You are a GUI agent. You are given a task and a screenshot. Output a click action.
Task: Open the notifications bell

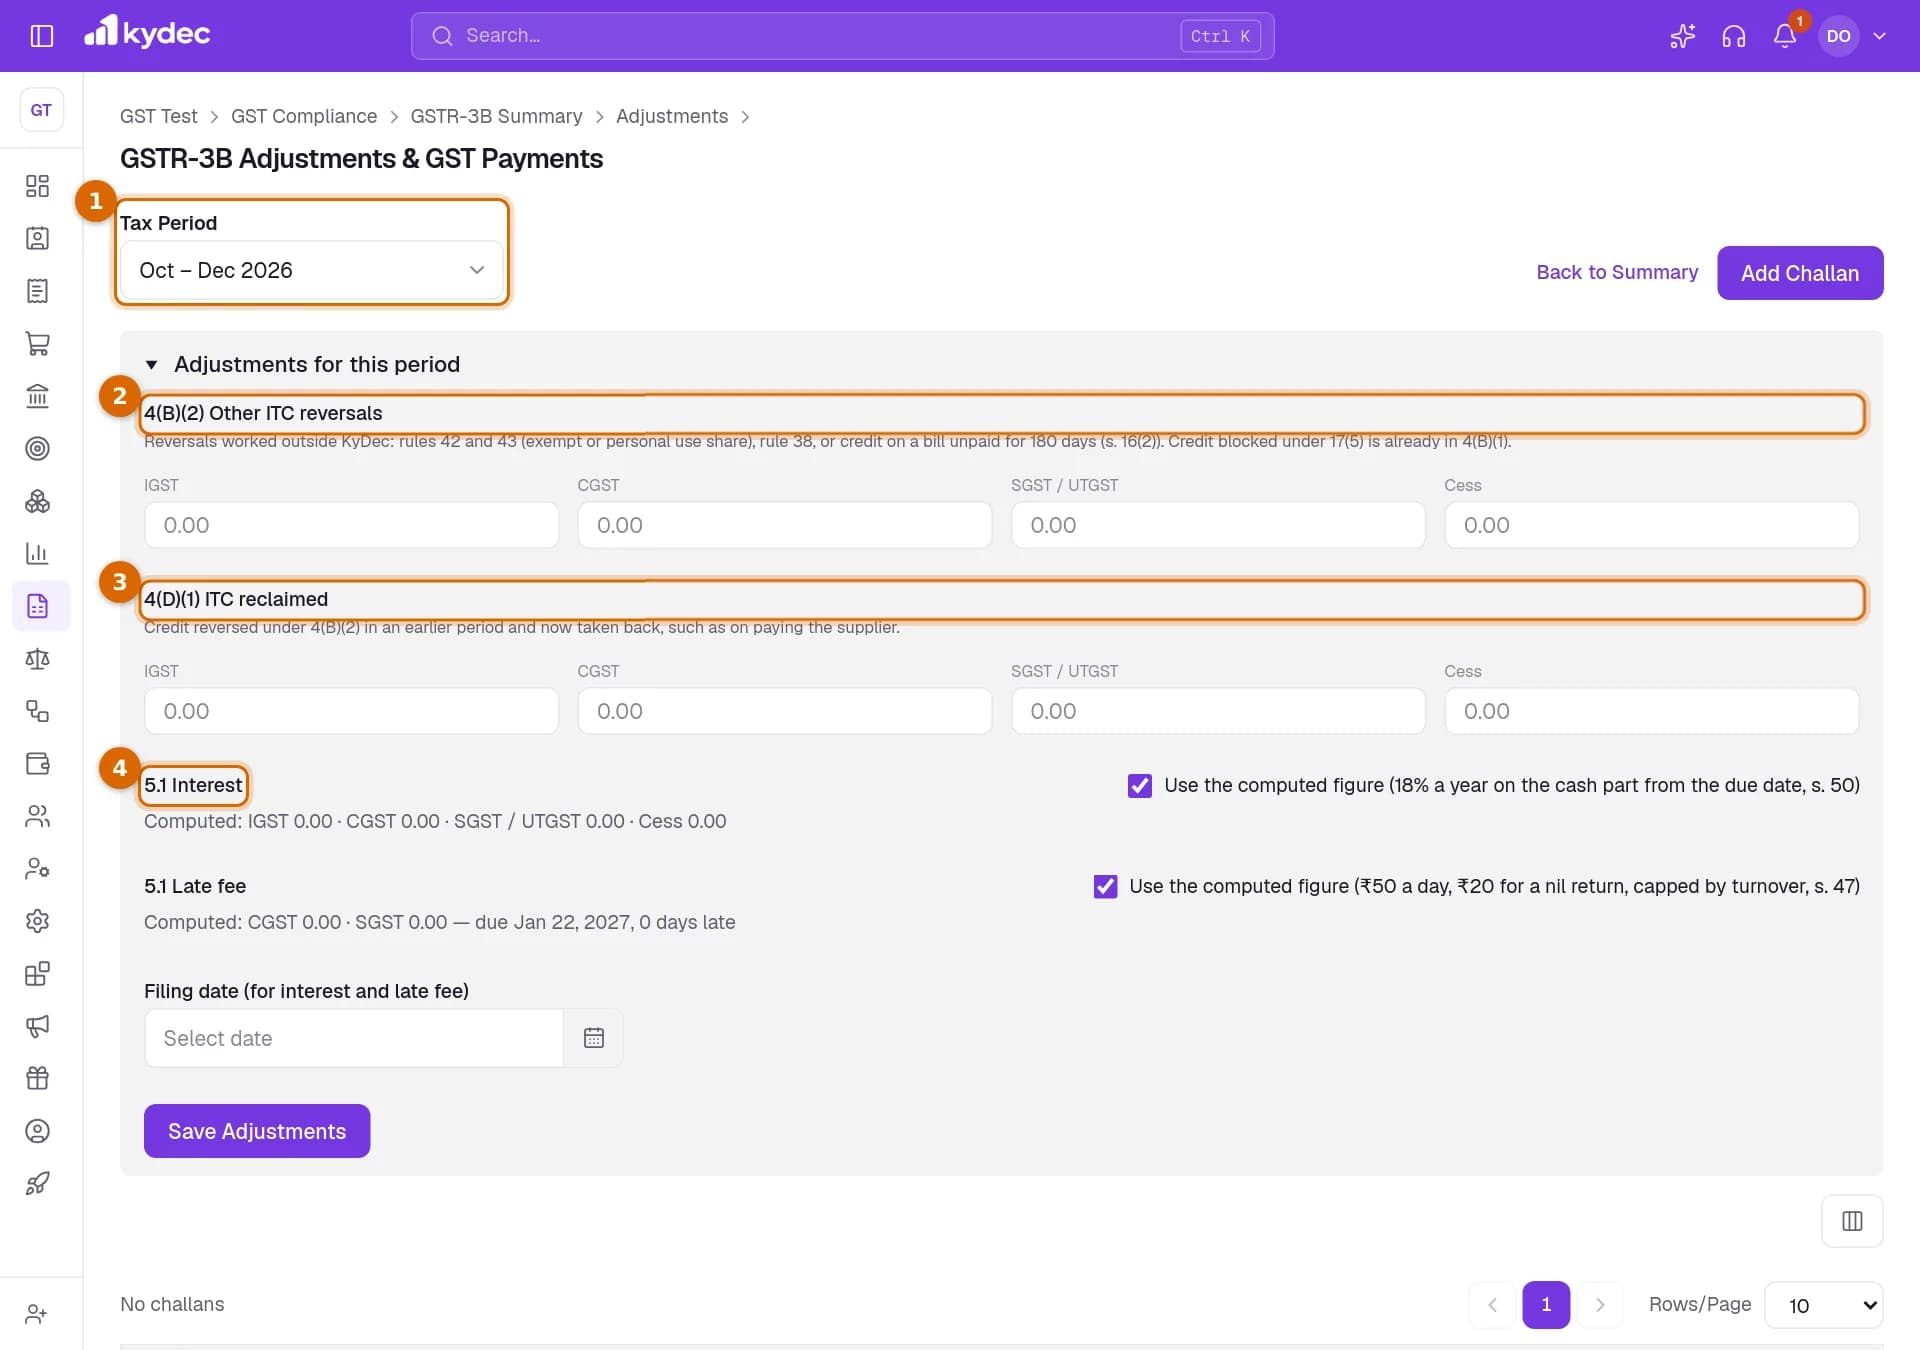click(1785, 36)
